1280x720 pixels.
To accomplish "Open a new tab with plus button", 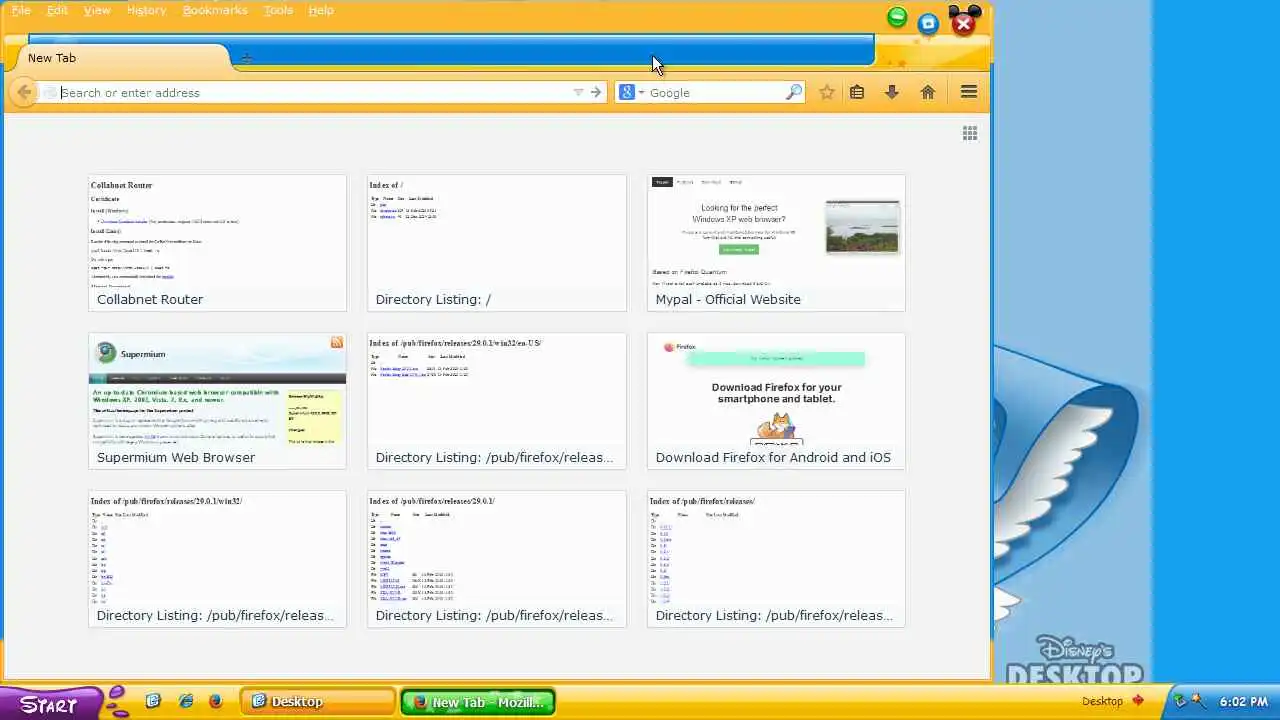I will tap(247, 58).
